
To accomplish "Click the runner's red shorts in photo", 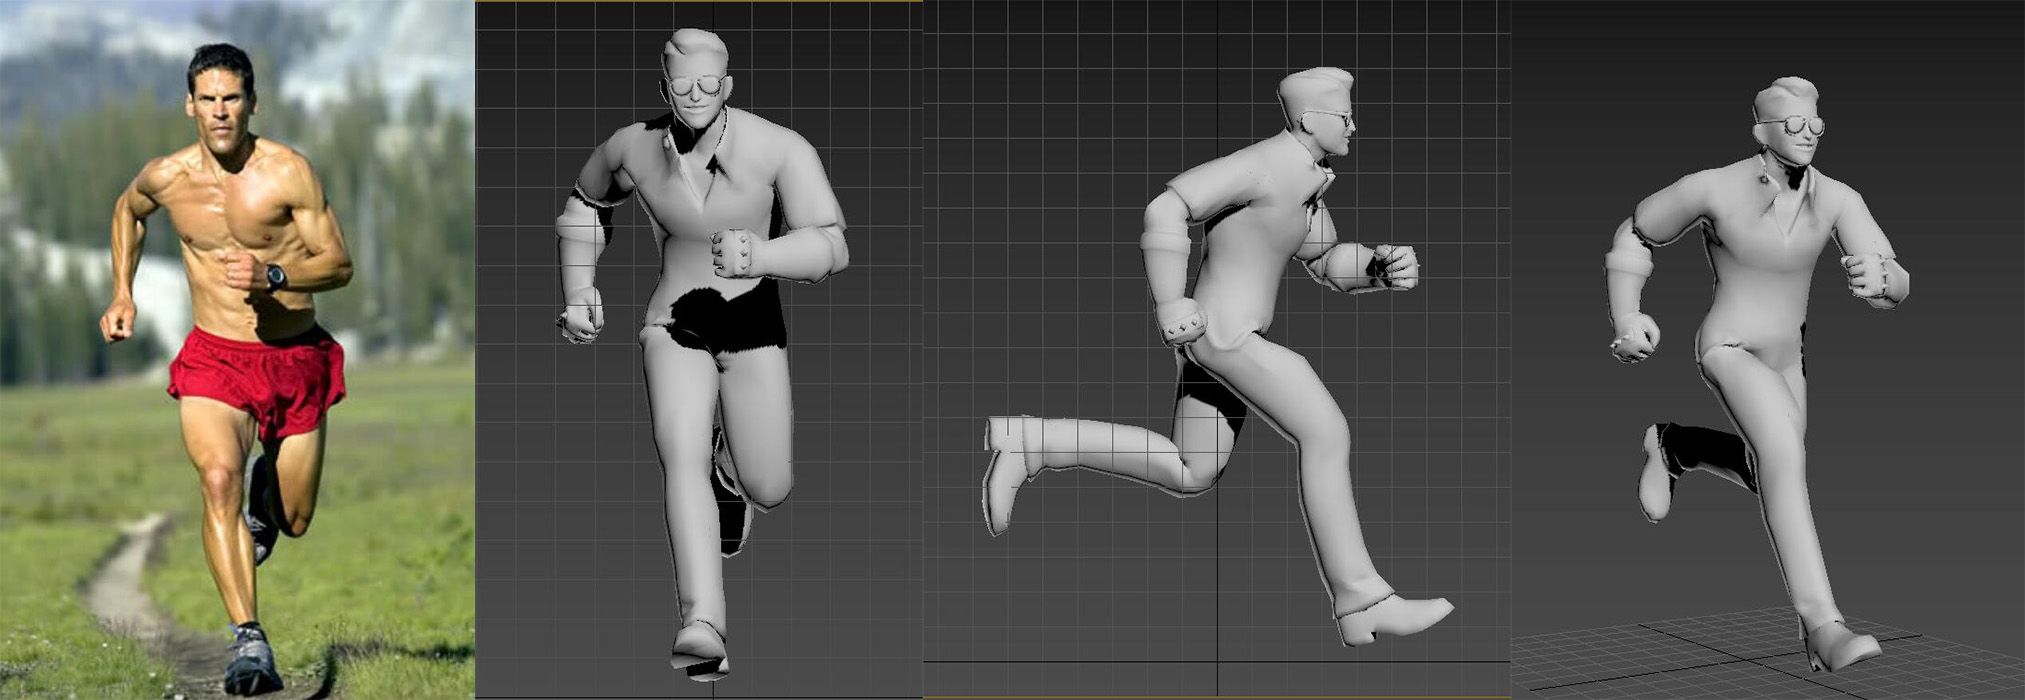I will click(258, 383).
